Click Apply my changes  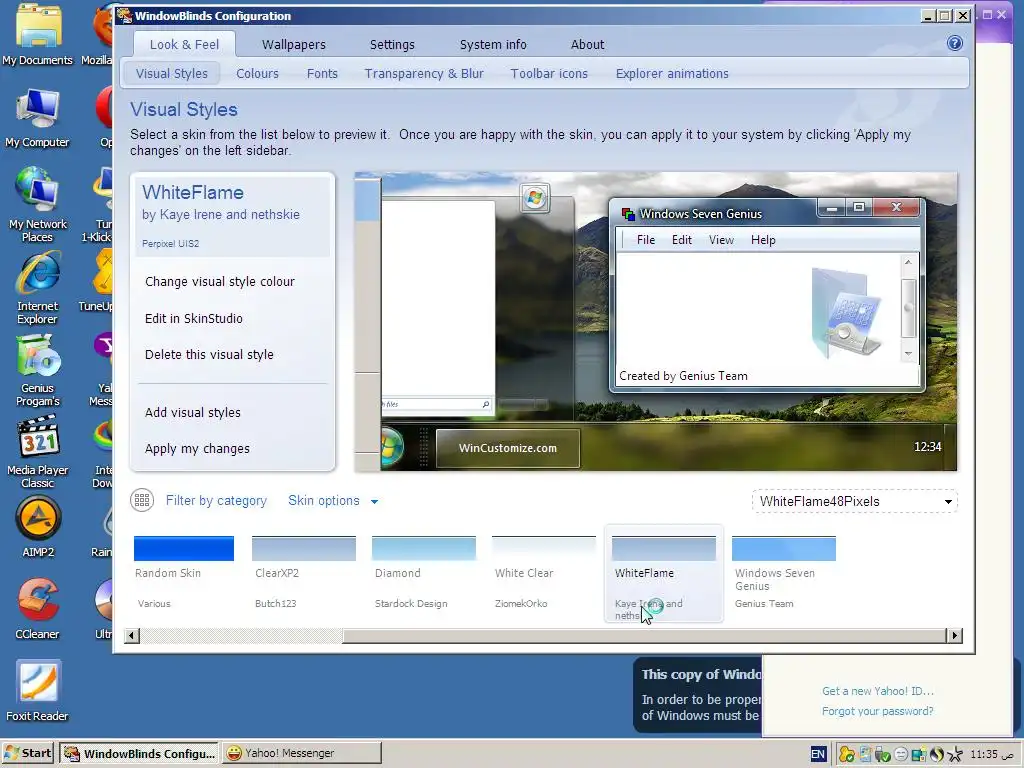(x=197, y=449)
